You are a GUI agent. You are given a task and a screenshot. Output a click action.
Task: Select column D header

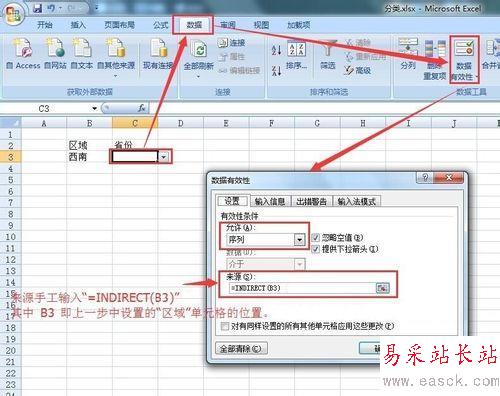180,124
